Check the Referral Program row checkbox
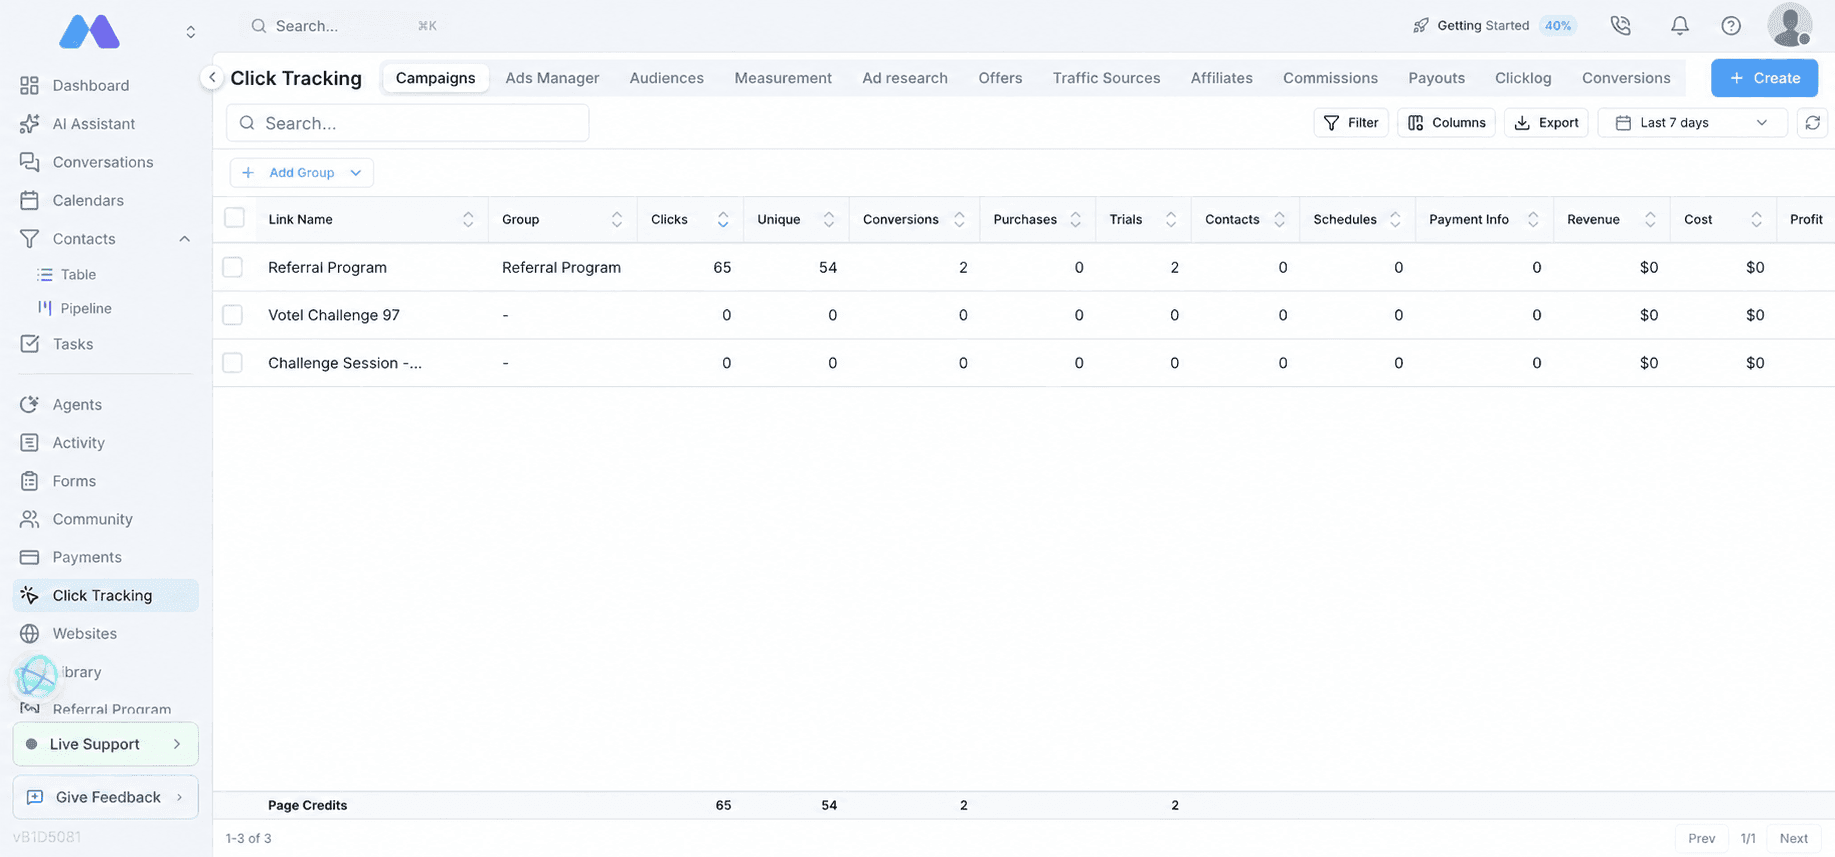 click(233, 267)
